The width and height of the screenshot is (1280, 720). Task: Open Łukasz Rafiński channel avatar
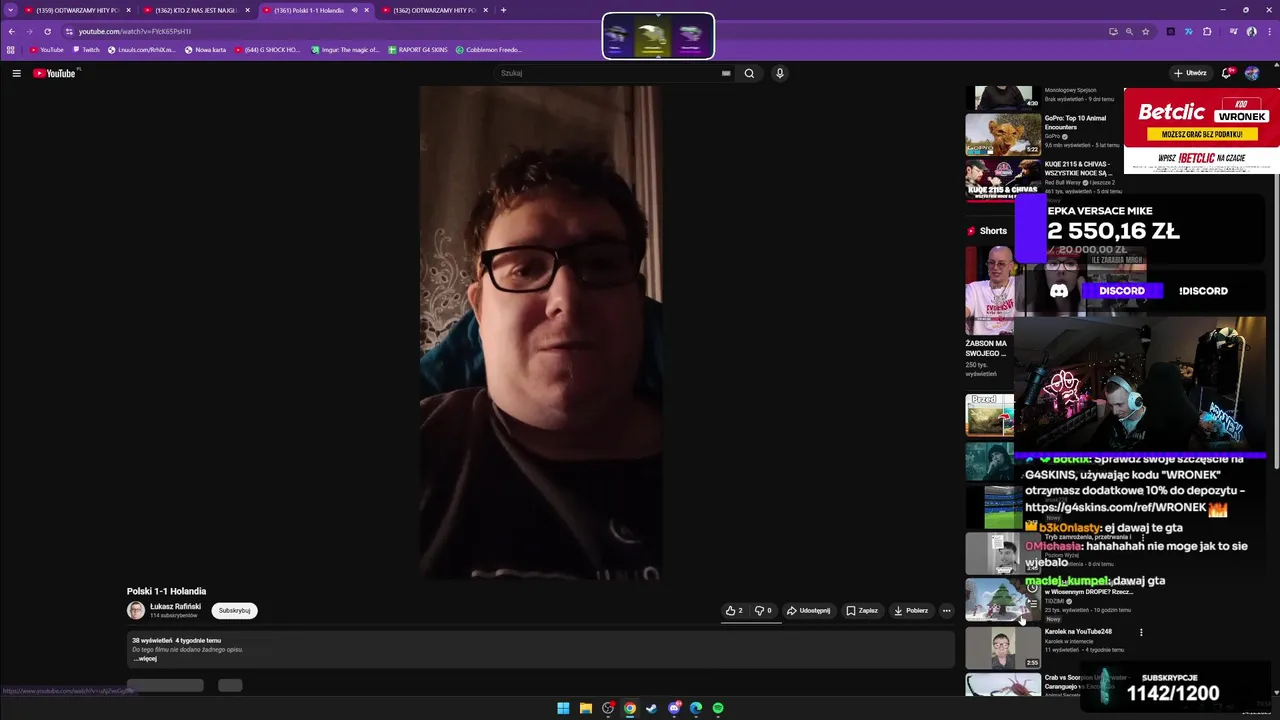(136, 610)
